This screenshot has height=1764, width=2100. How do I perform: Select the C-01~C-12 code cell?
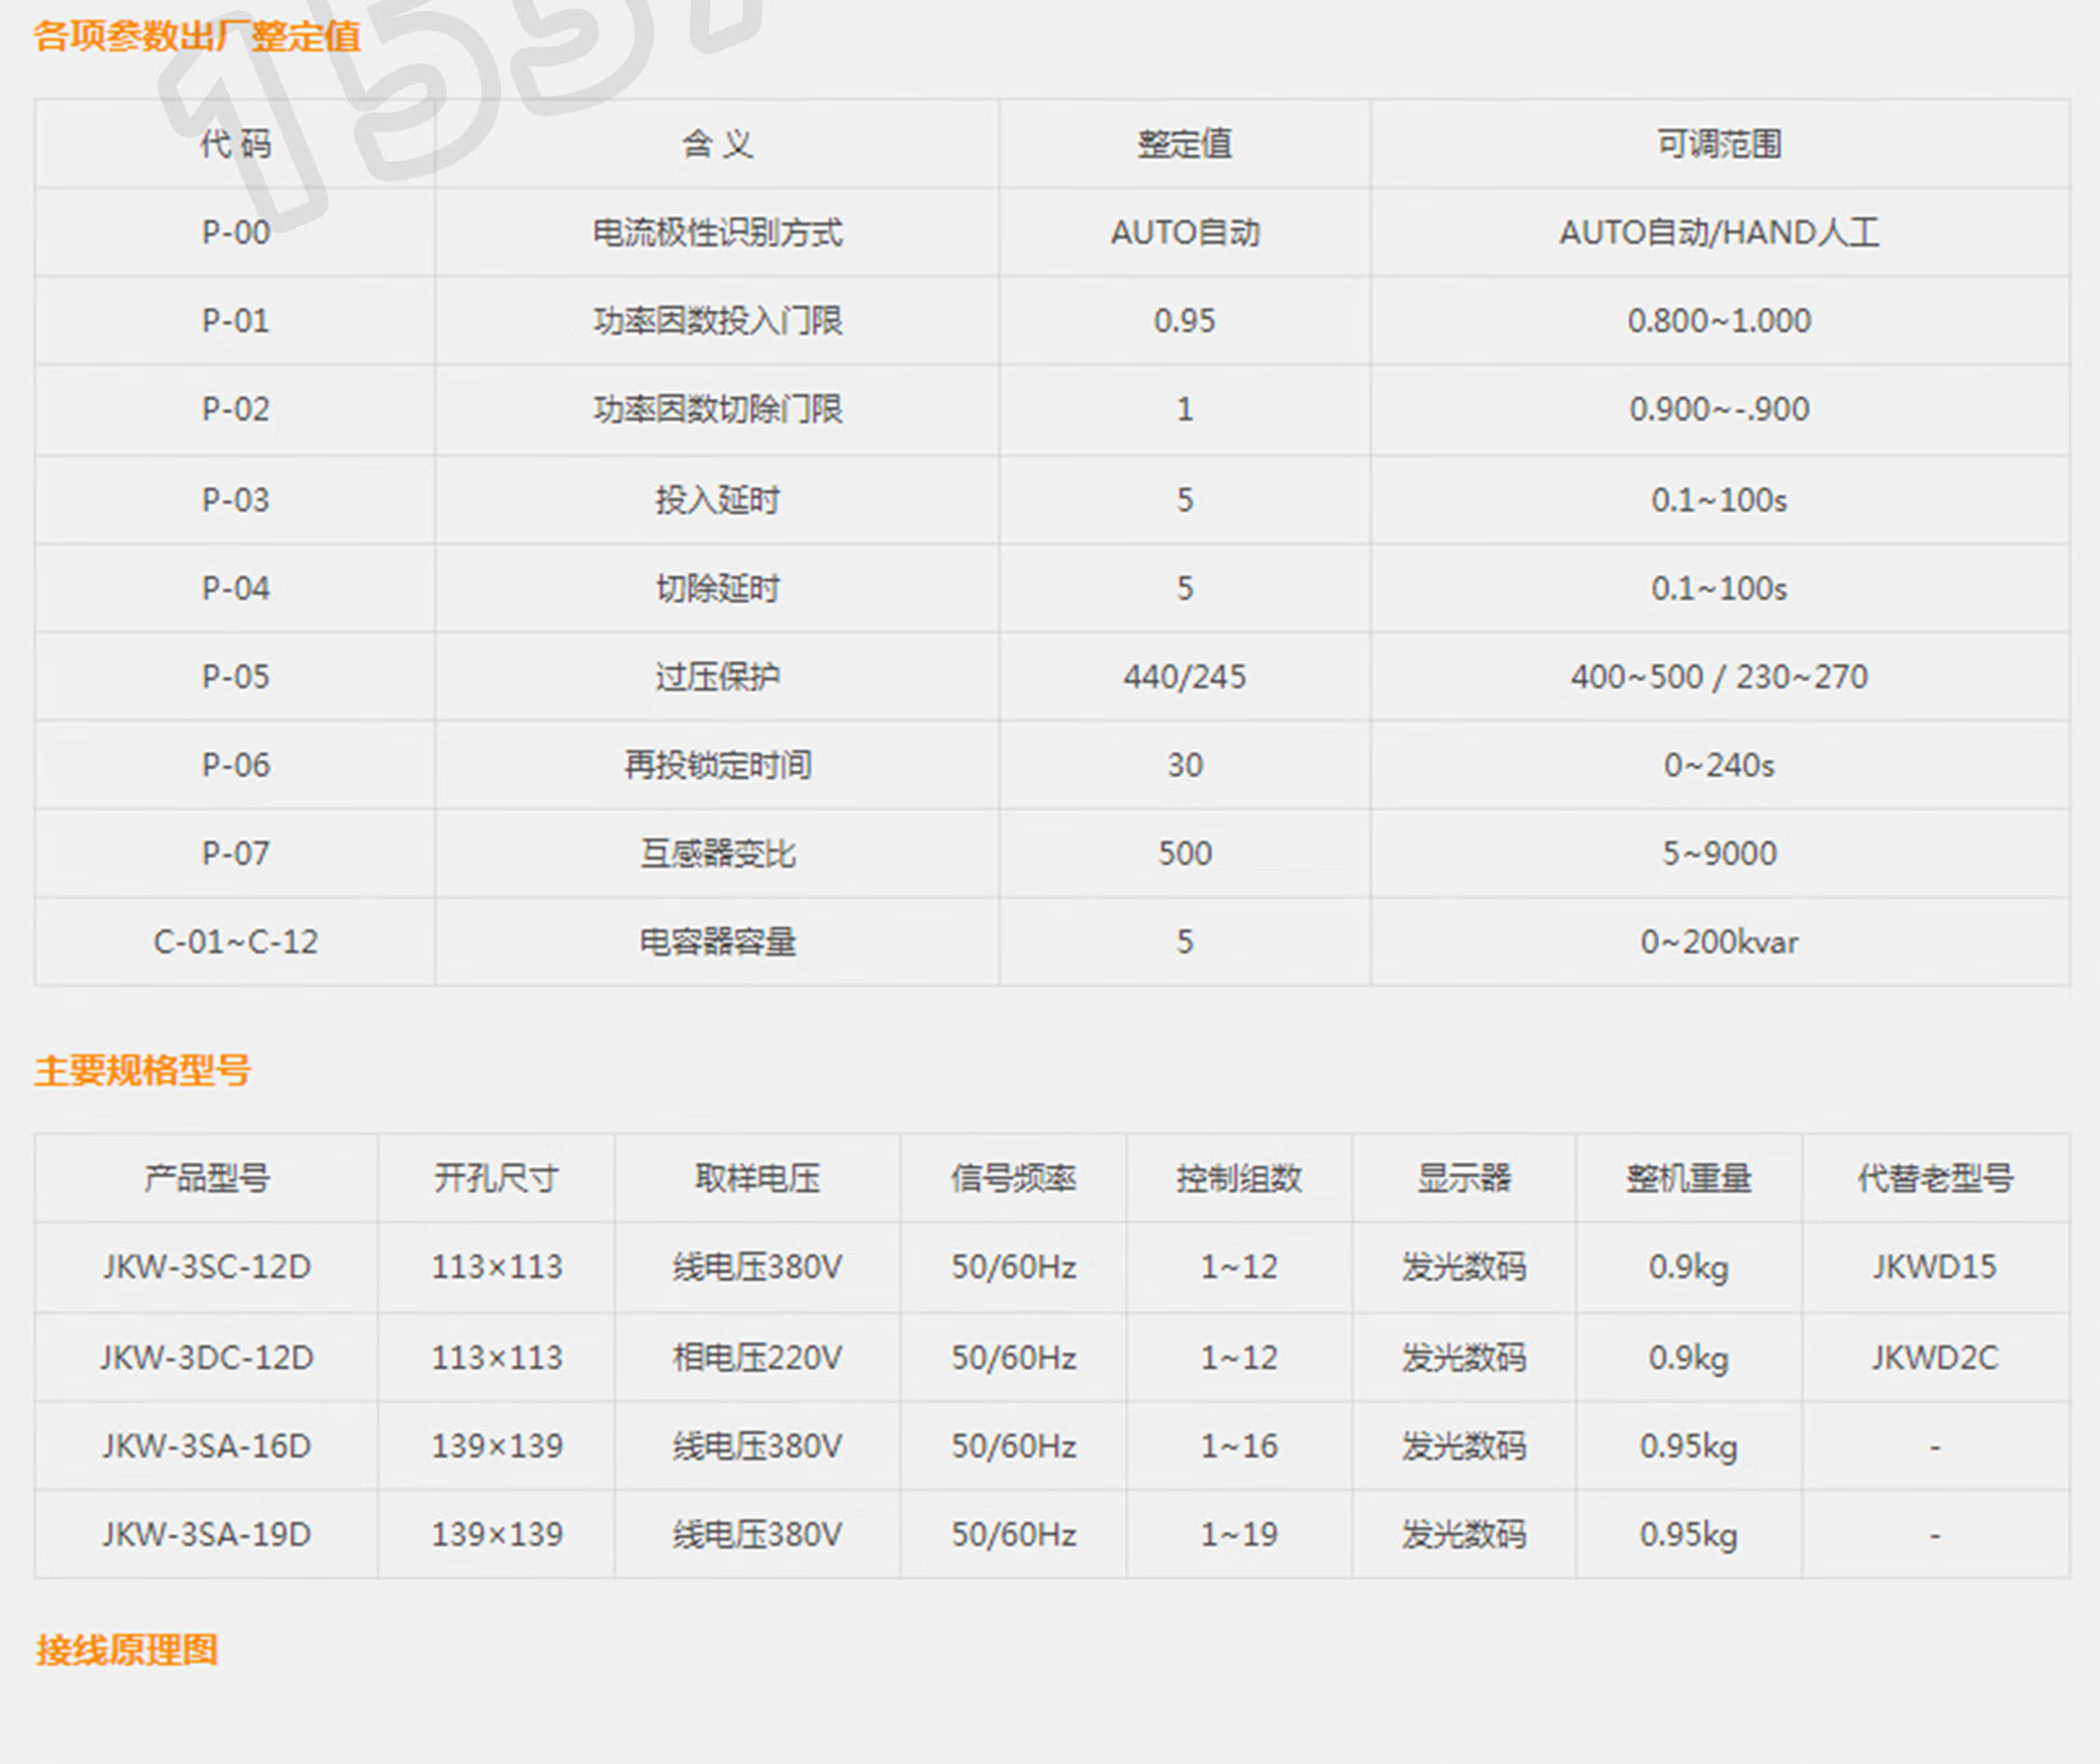click(x=236, y=942)
